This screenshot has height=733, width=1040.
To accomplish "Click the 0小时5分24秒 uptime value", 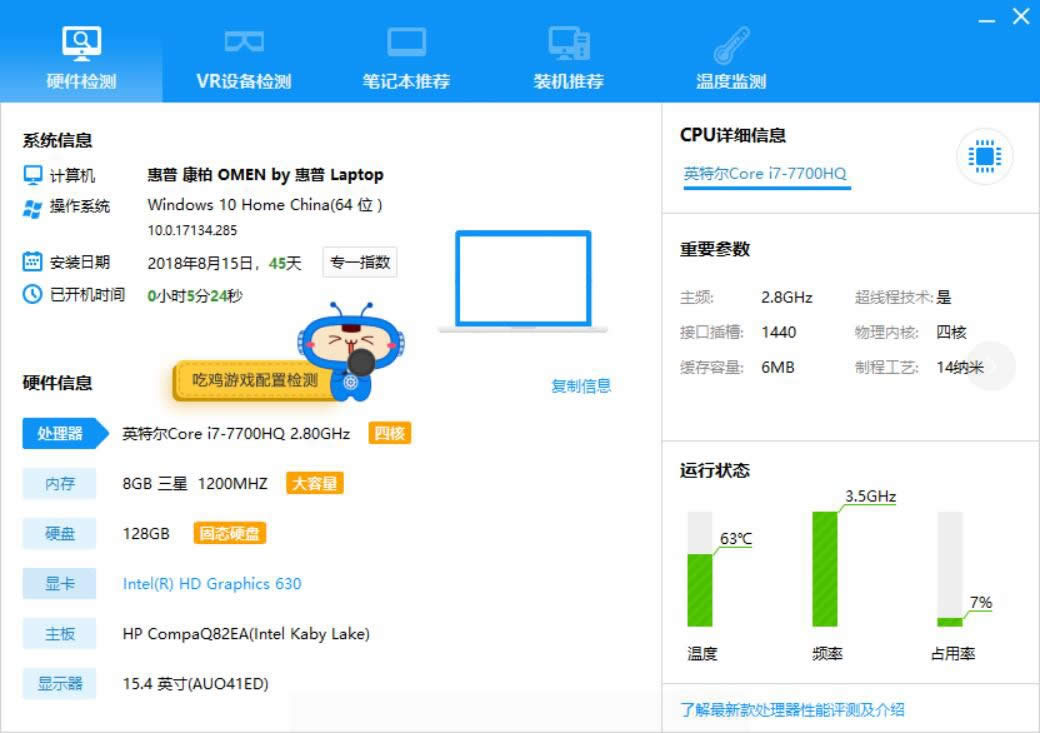I will pos(195,296).
